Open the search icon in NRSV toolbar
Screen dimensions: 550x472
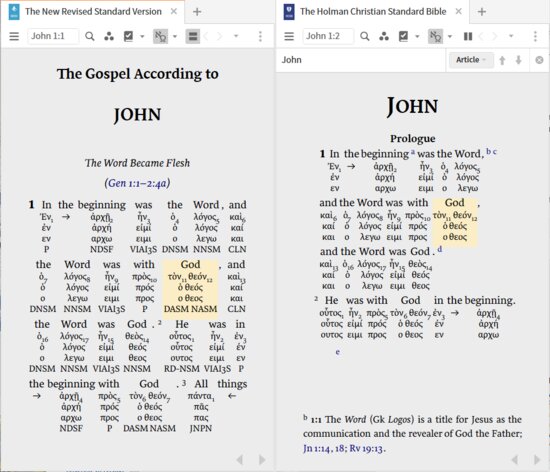[x=90, y=36]
